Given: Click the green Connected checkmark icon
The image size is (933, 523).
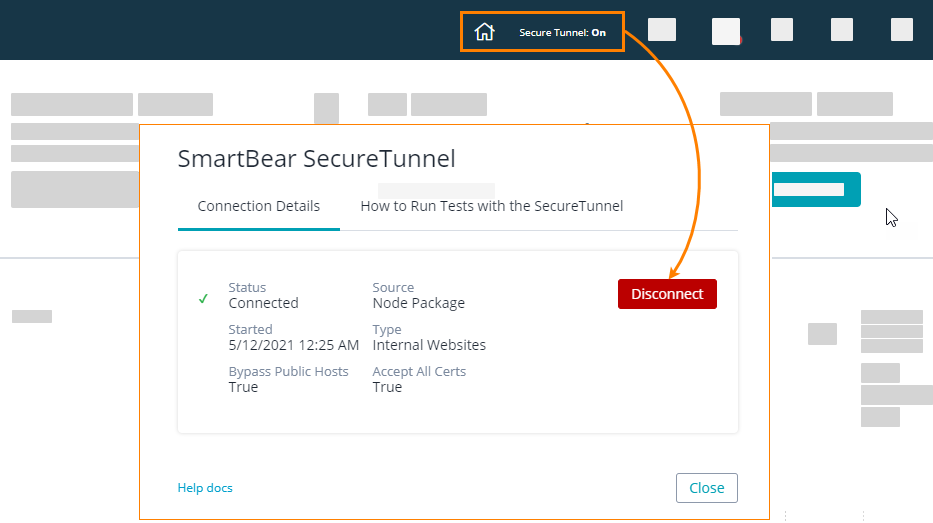Looking at the screenshot, I should point(203,298).
